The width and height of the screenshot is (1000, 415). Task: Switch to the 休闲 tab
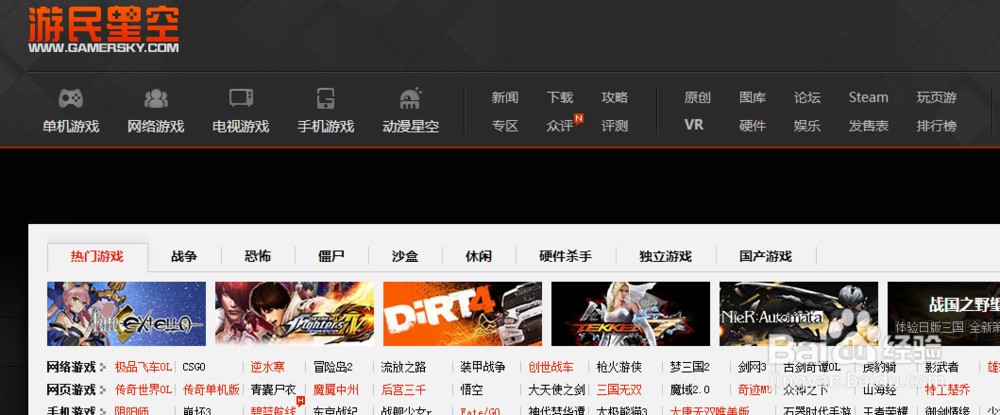pyautogui.click(x=479, y=257)
